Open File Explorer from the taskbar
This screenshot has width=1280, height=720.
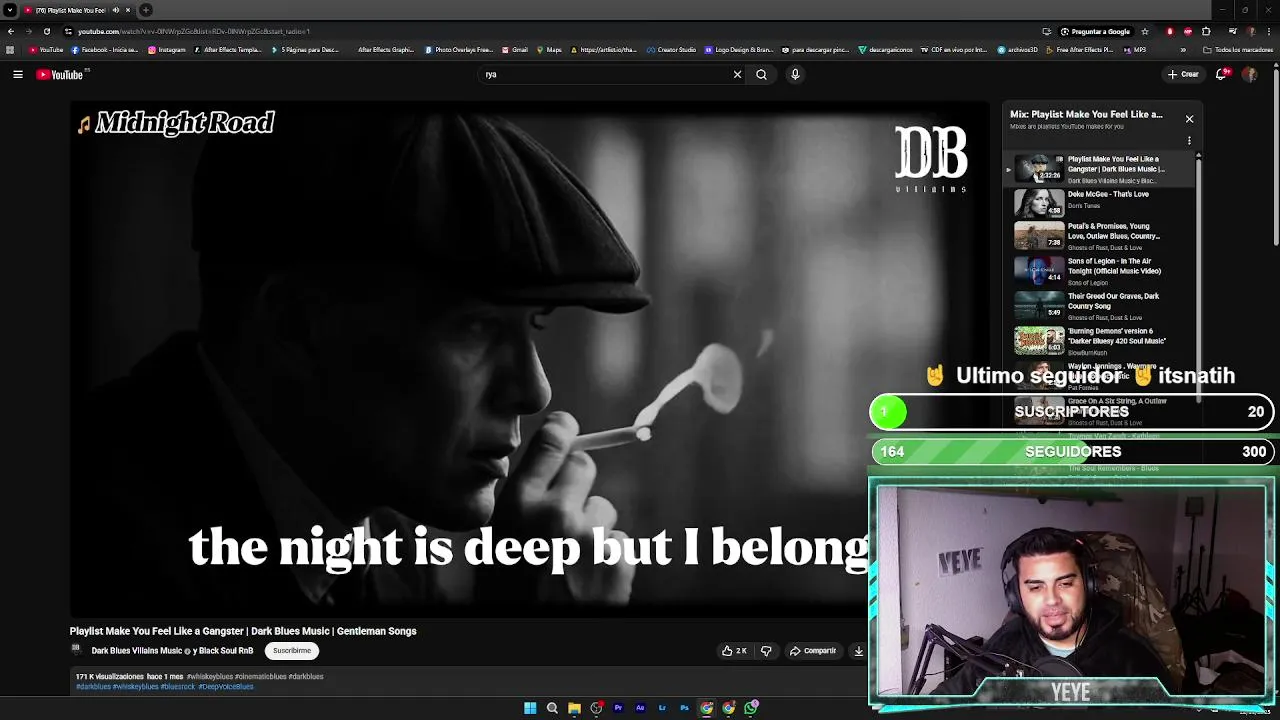(574, 708)
